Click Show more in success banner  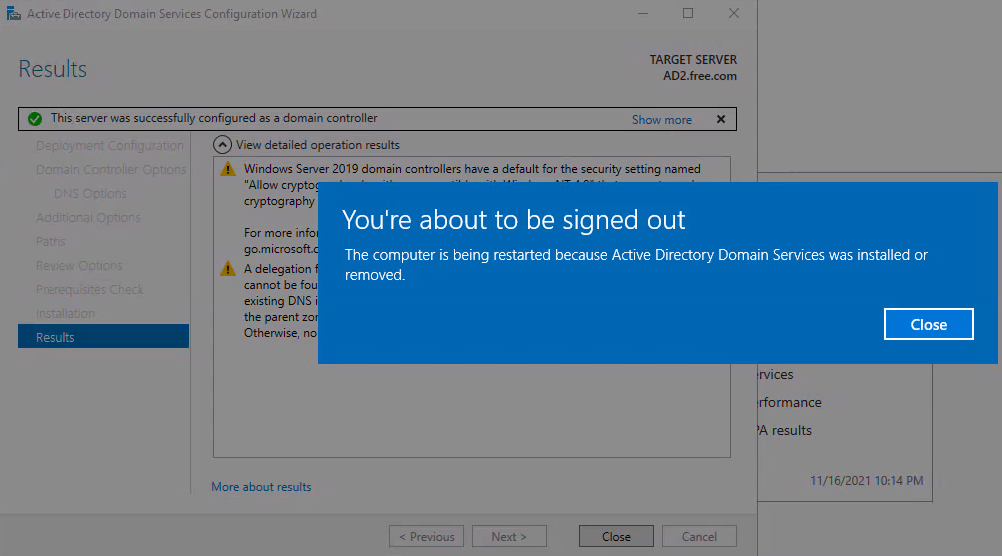pyautogui.click(x=661, y=120)
